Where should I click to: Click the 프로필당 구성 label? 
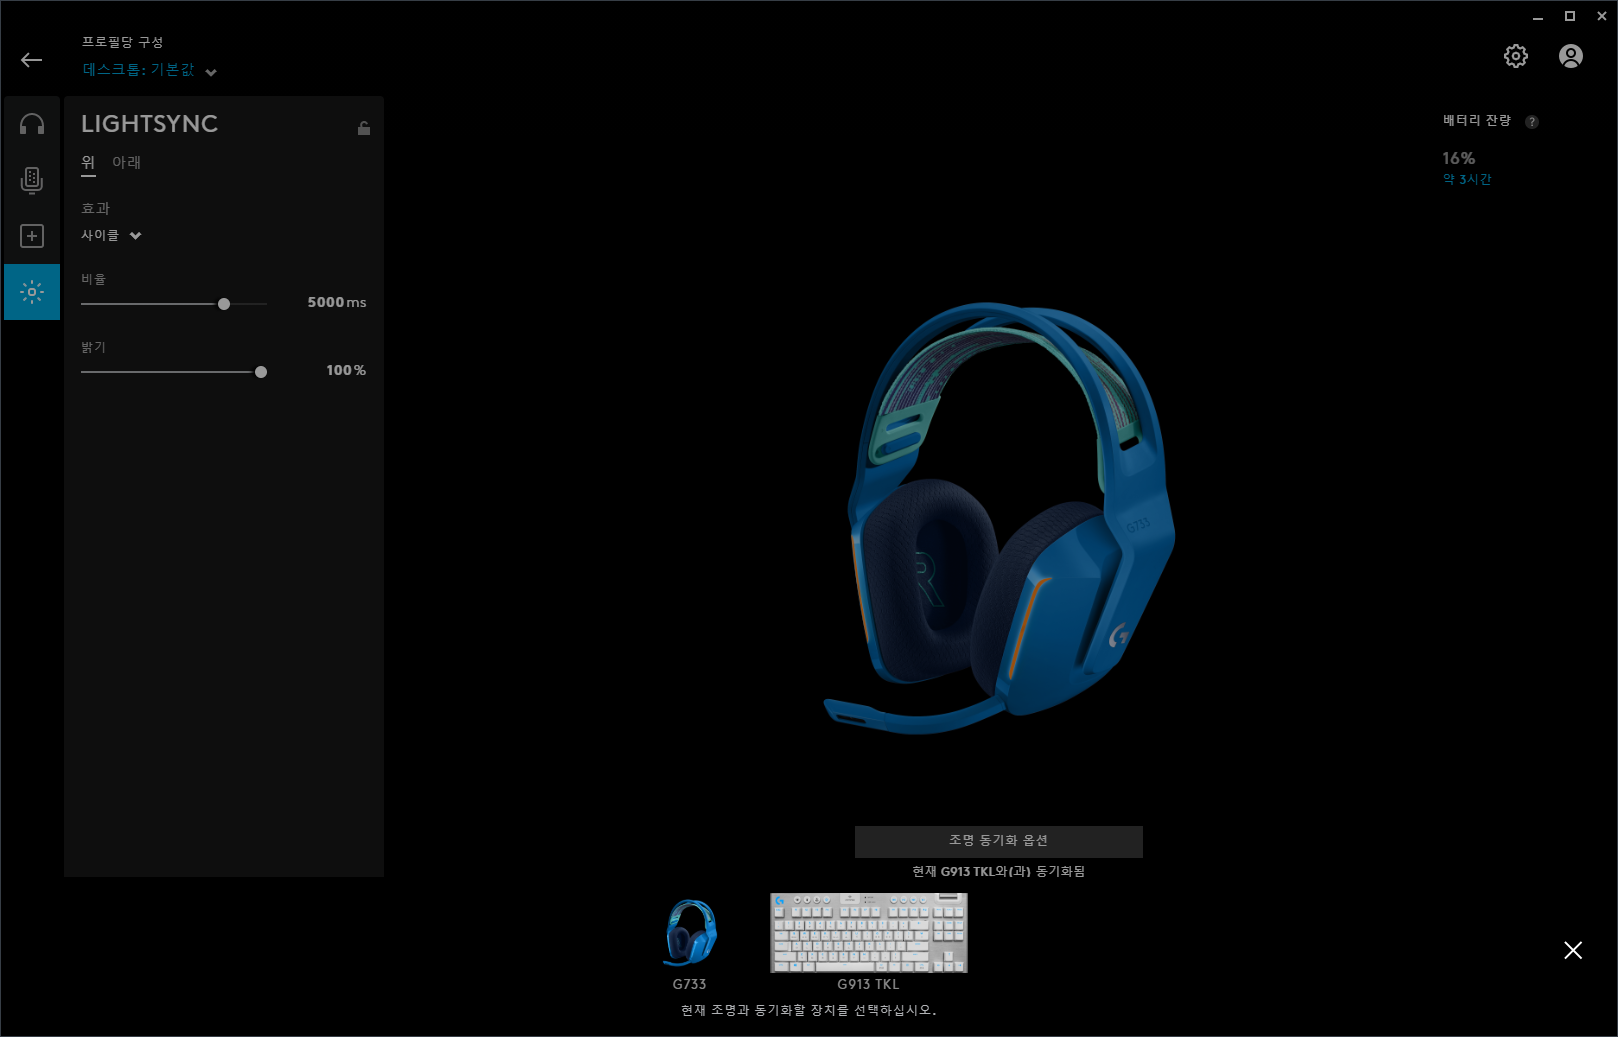point(122,42)
